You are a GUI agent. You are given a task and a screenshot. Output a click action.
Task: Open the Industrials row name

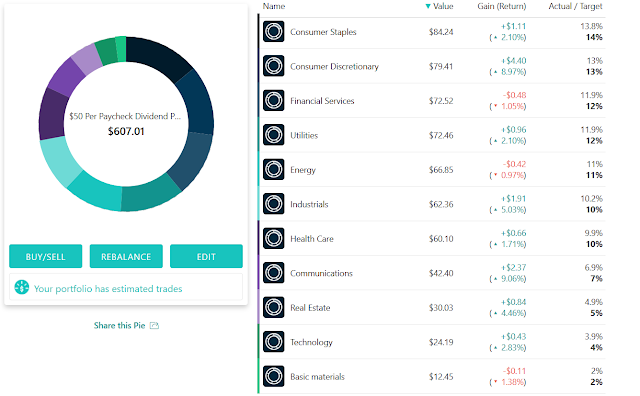pos(309,204)
